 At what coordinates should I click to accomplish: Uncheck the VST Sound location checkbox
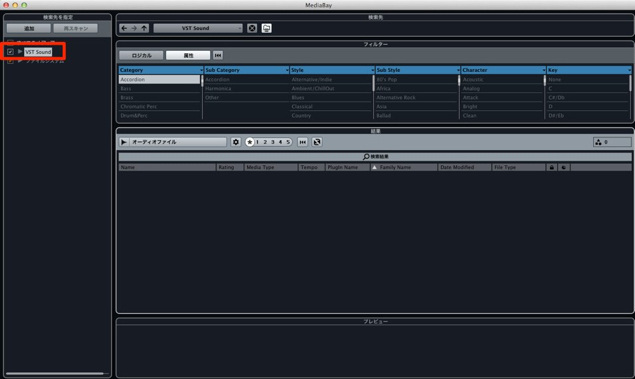click(11, 52)
